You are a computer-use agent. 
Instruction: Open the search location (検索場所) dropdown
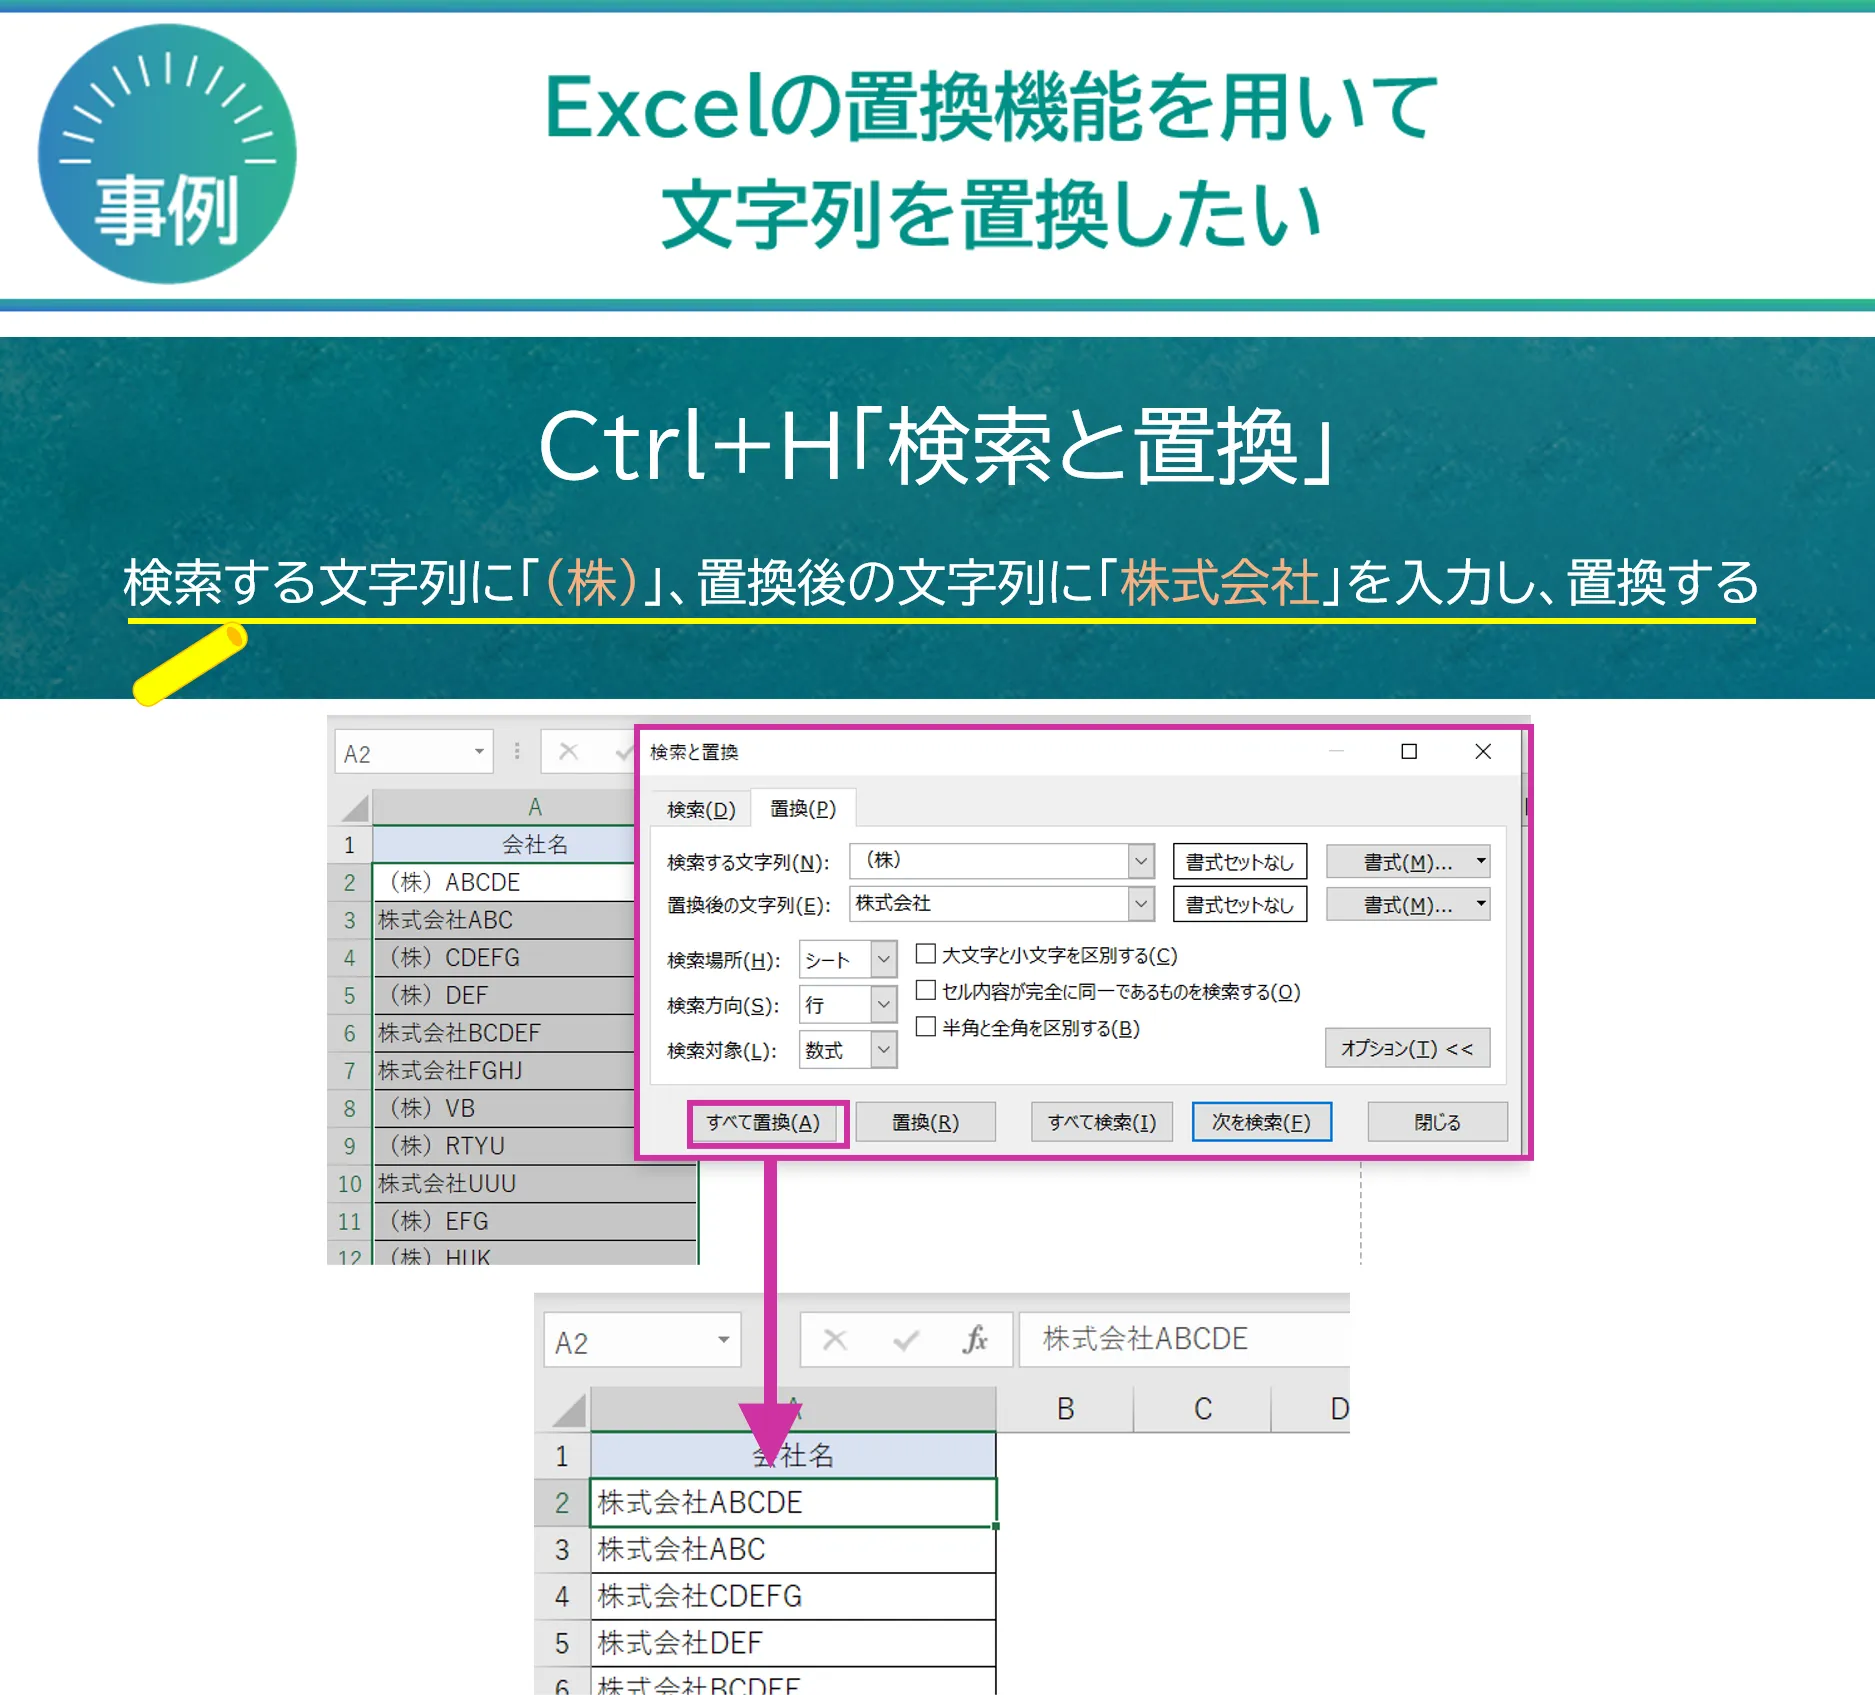(883, 960)
